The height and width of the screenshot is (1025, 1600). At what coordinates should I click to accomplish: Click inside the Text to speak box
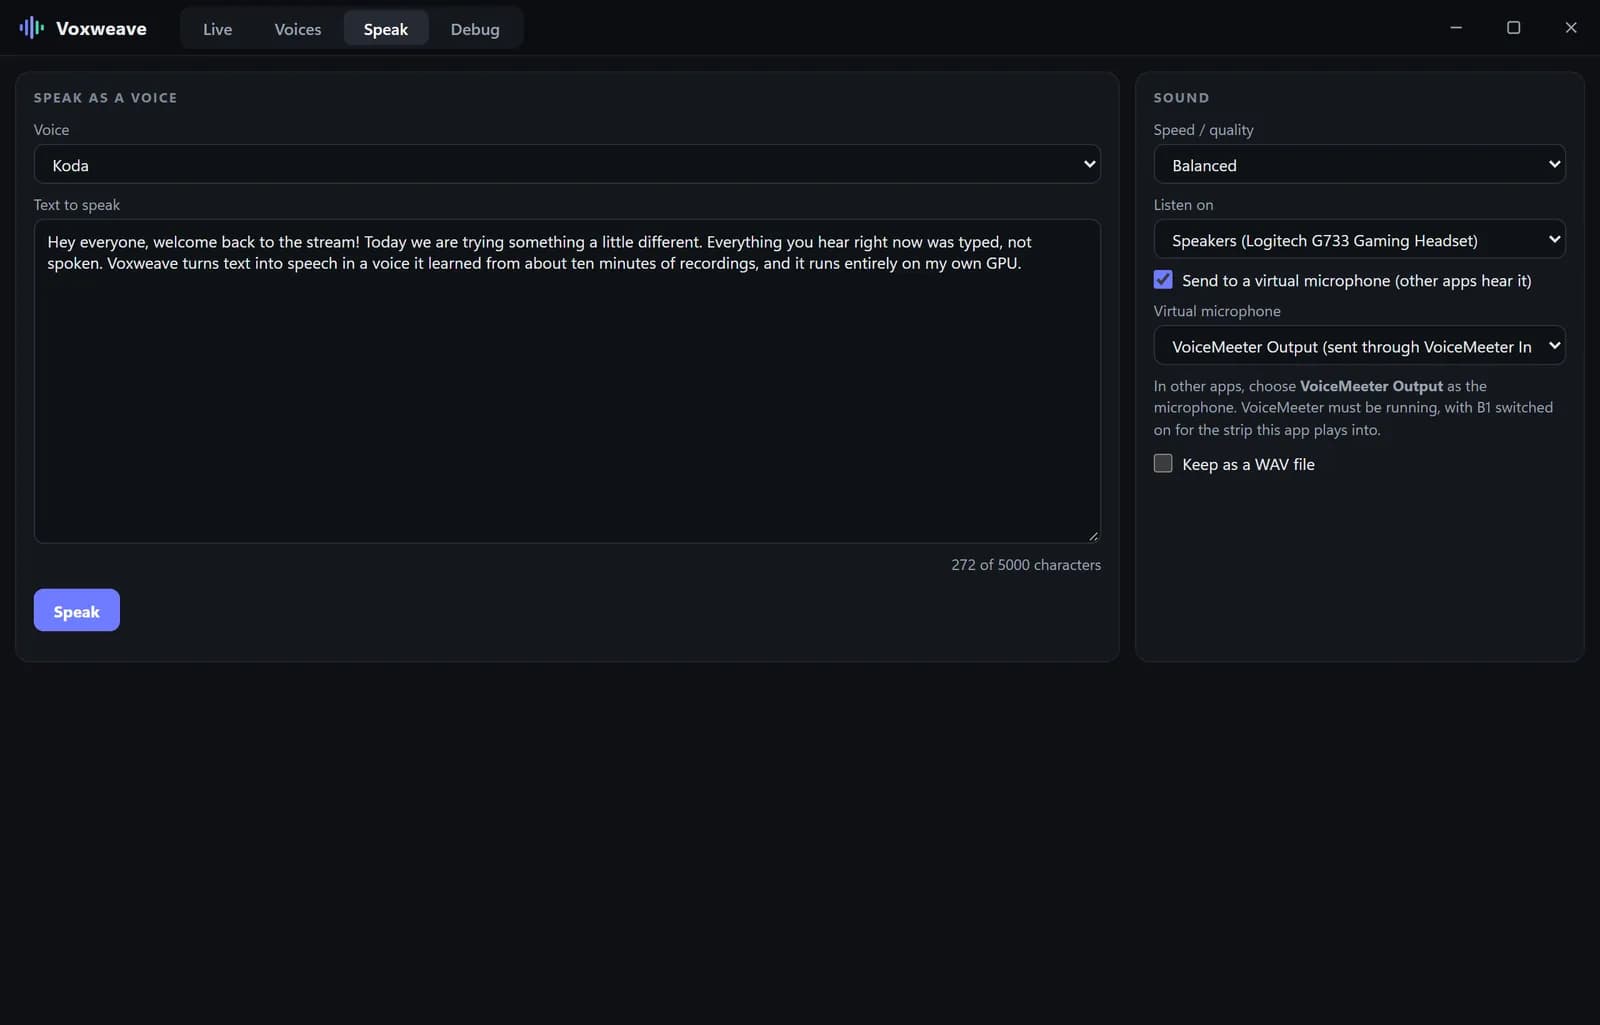click(x=567, y=381)
